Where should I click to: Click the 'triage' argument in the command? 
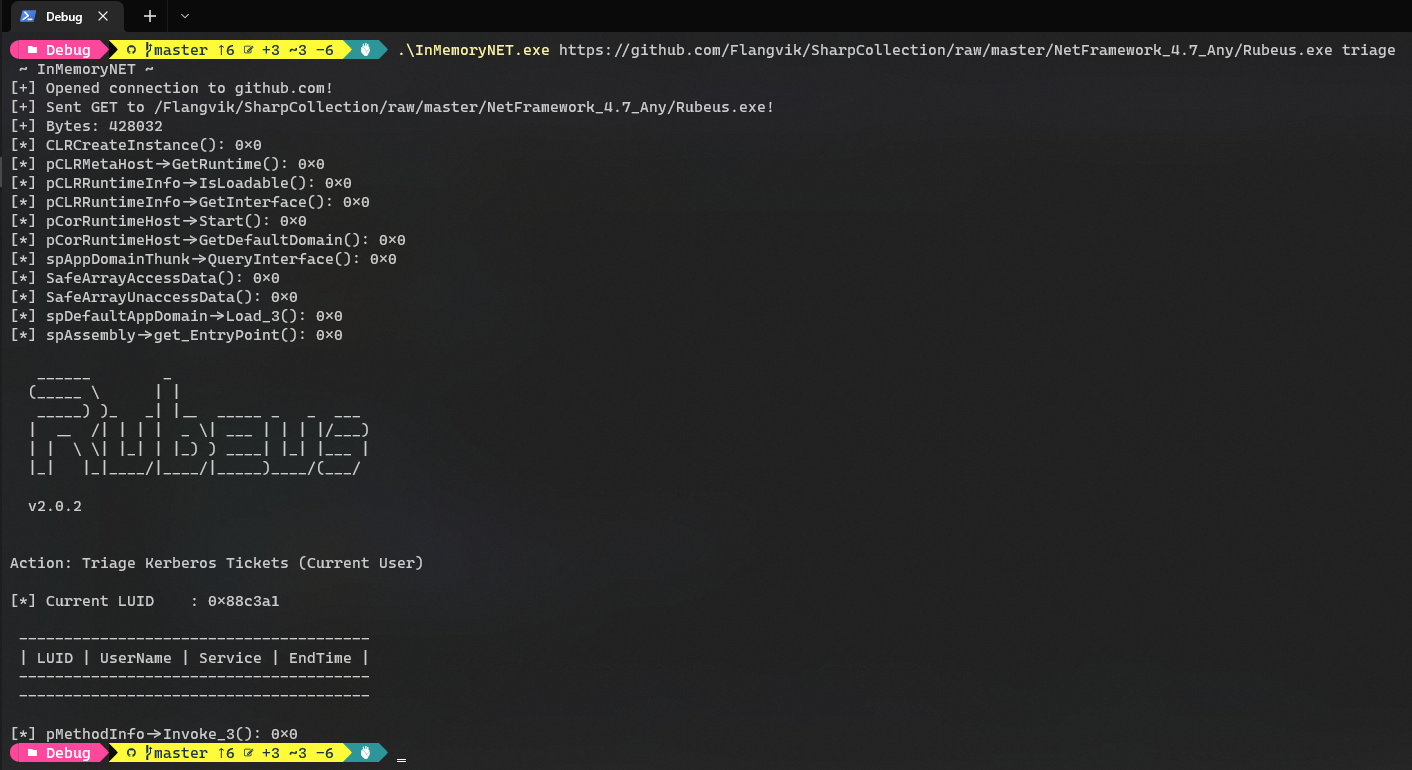(1368, 50)
